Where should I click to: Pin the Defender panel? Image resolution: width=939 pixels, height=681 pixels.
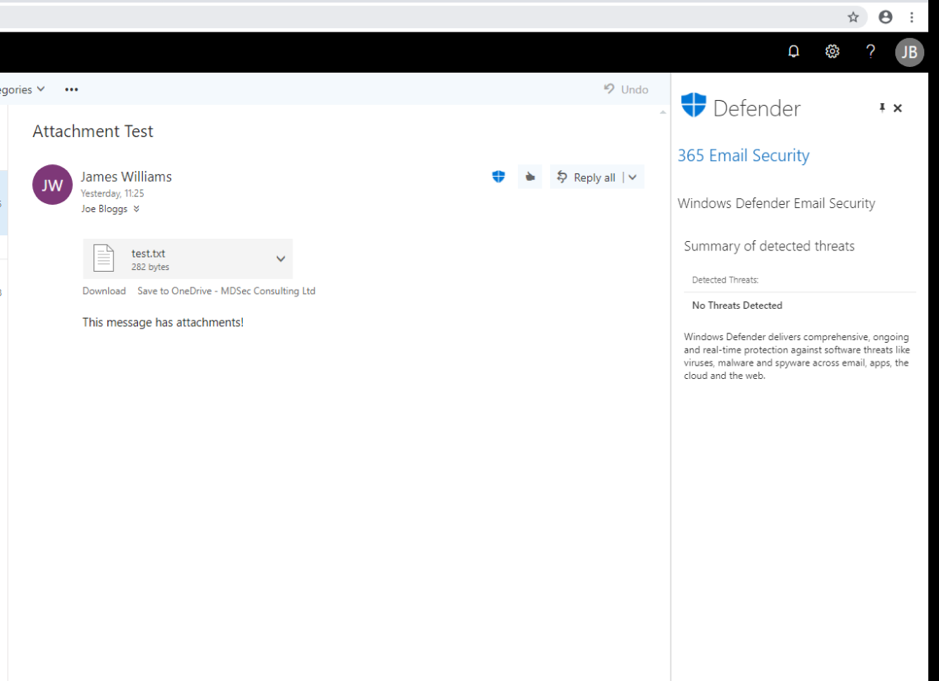882,108
